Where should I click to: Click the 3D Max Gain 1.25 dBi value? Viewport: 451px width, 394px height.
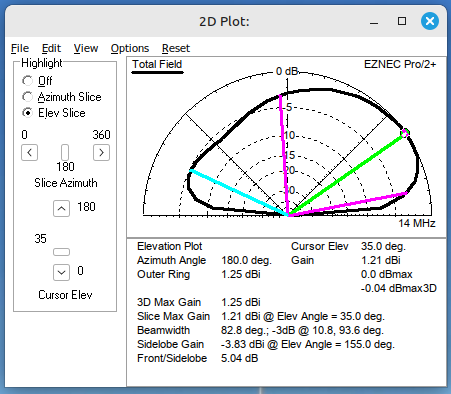[x=241, y=302]
